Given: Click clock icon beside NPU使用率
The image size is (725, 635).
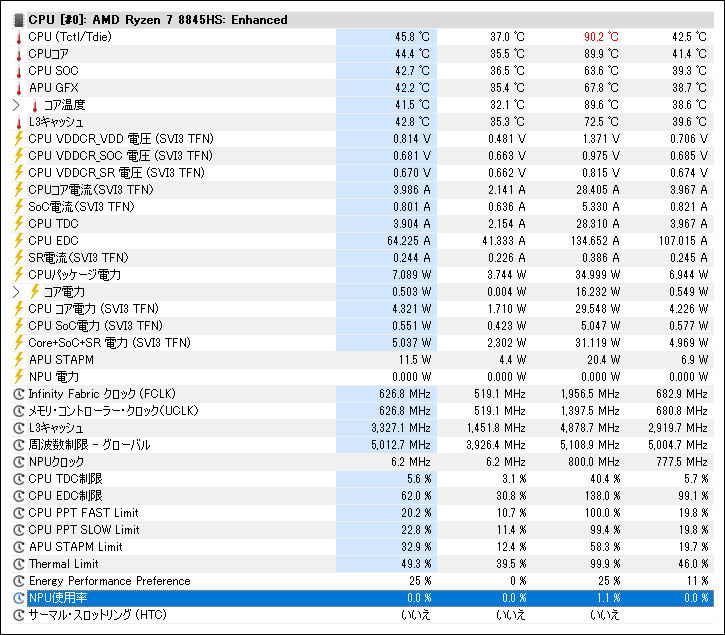Looking at the screenshot, I should coord(19,598).
